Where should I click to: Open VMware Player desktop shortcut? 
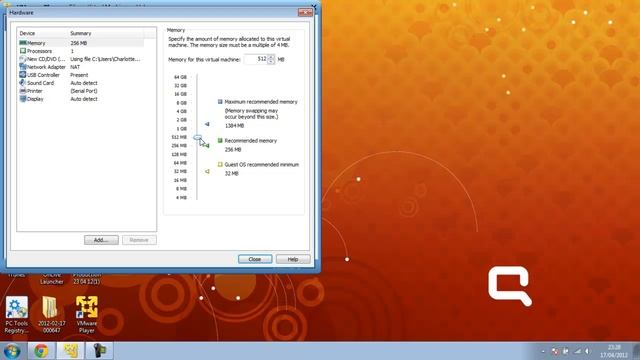pyautogui.click(x=87, y=314)
